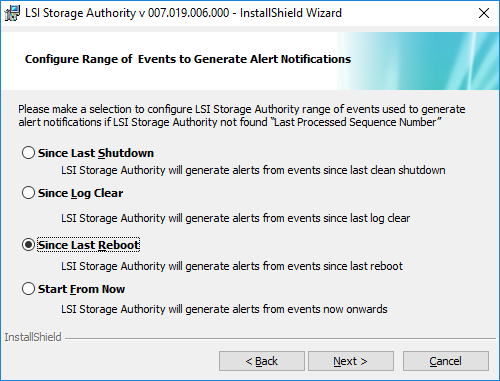This screenshot has width=500, height=381.
Task: Click the description about events now onwards
Action: (x=224, y=309)
